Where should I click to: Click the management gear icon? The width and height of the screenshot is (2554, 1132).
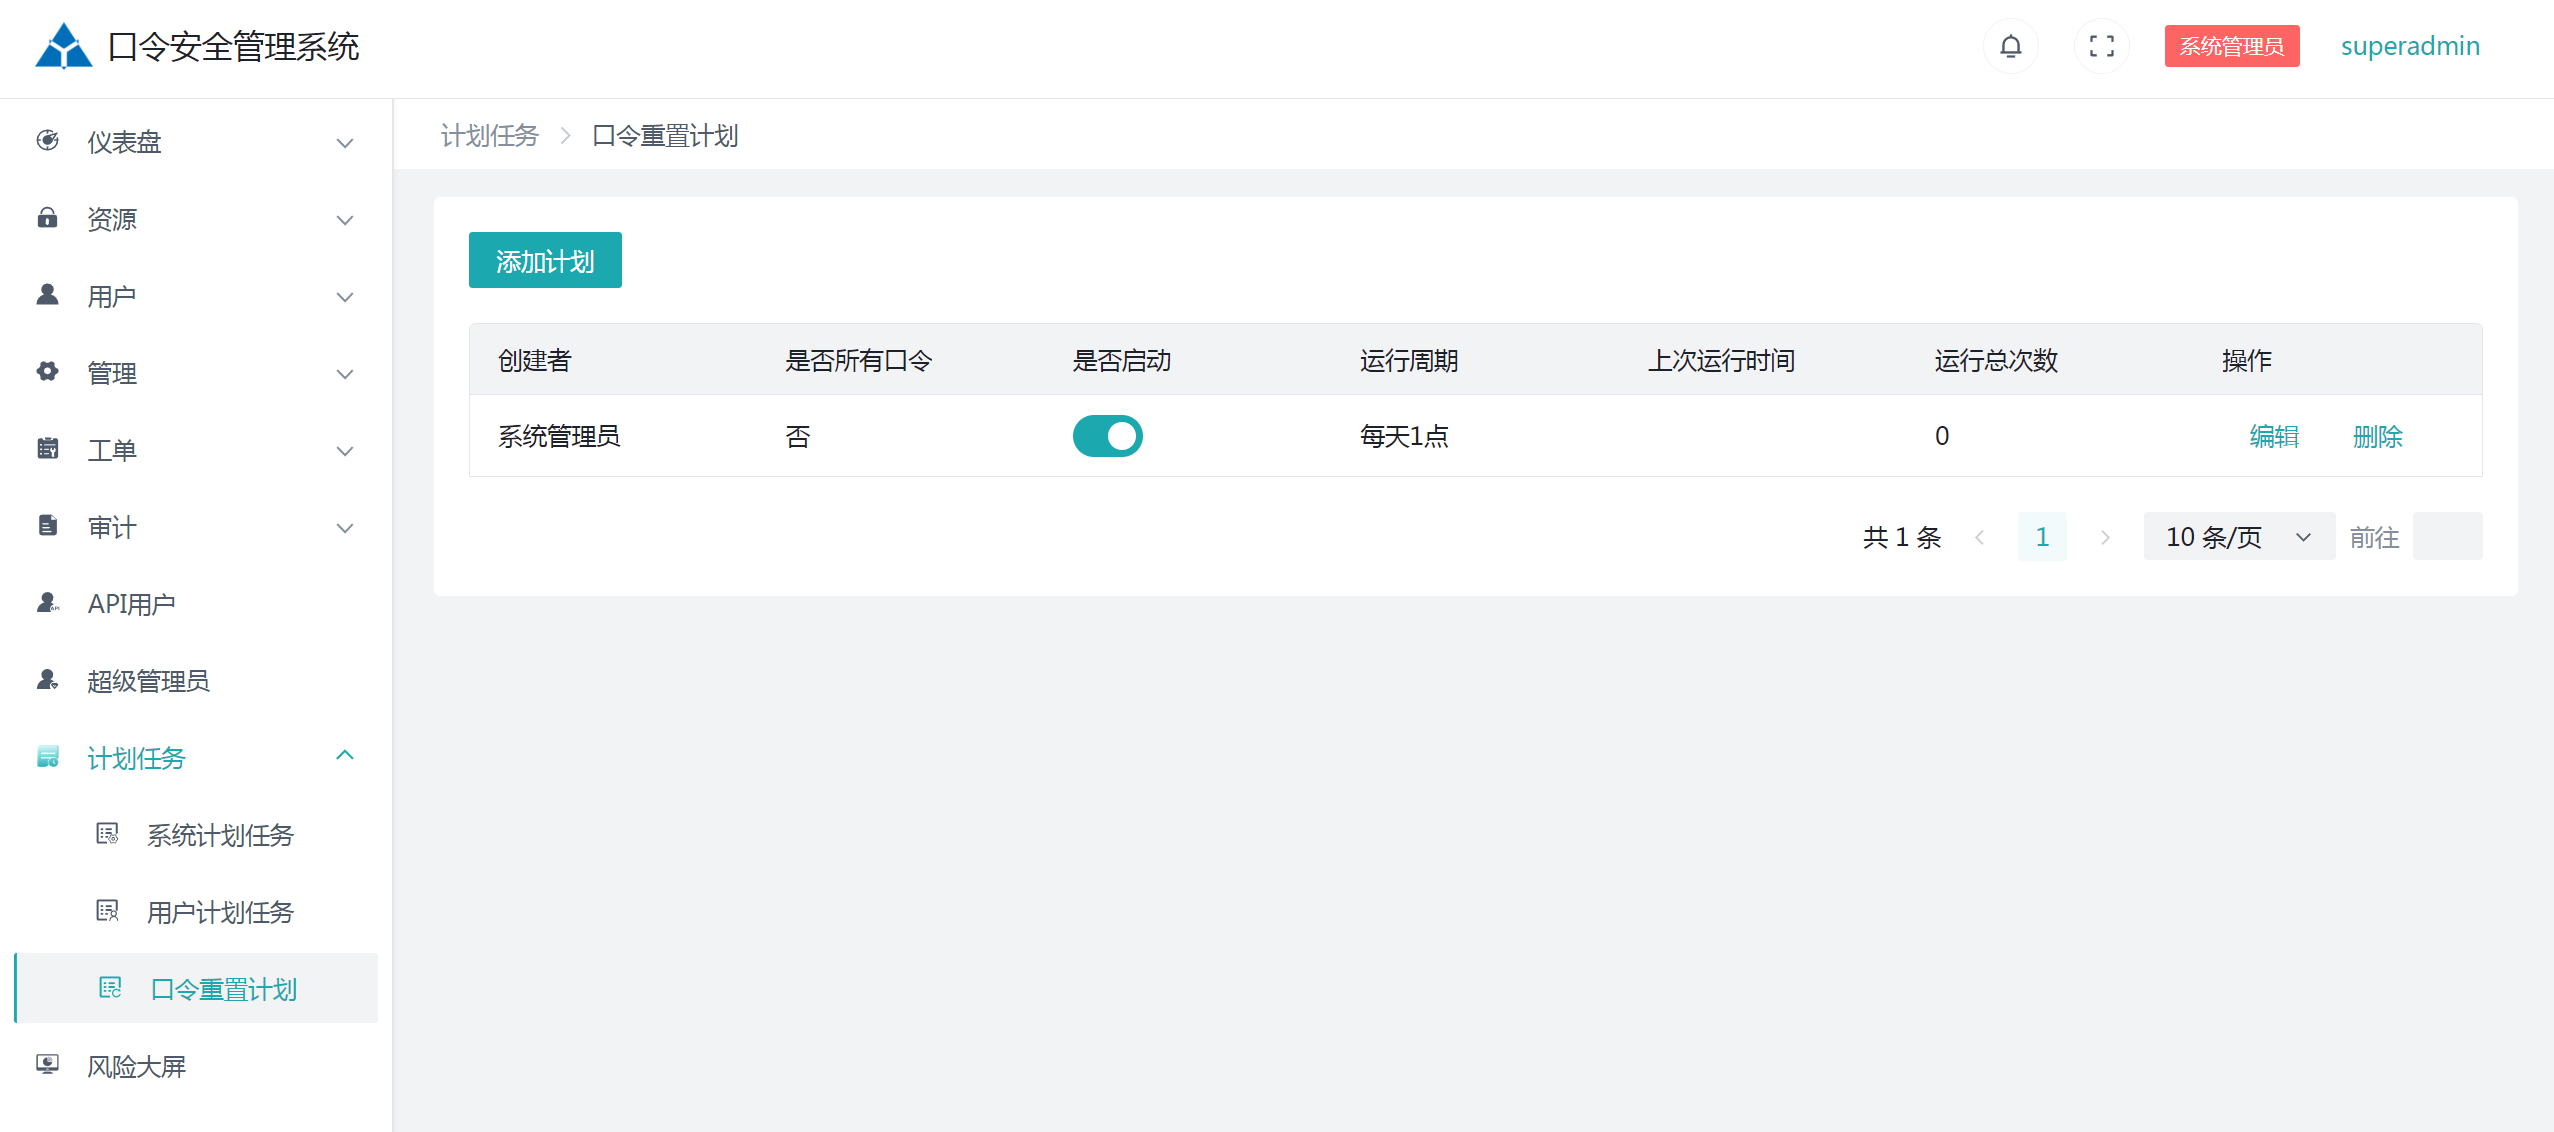[47, 372]
